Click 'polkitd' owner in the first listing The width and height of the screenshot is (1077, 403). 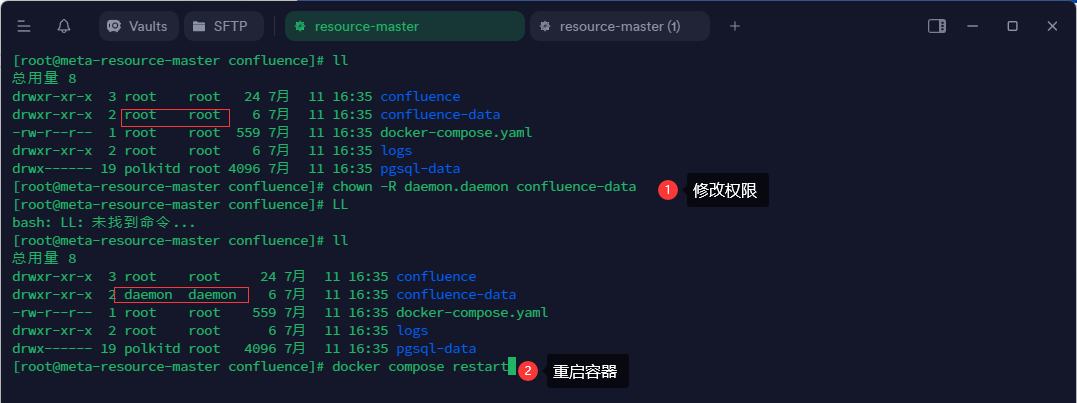pyautogui.click(x=152, y=169)
